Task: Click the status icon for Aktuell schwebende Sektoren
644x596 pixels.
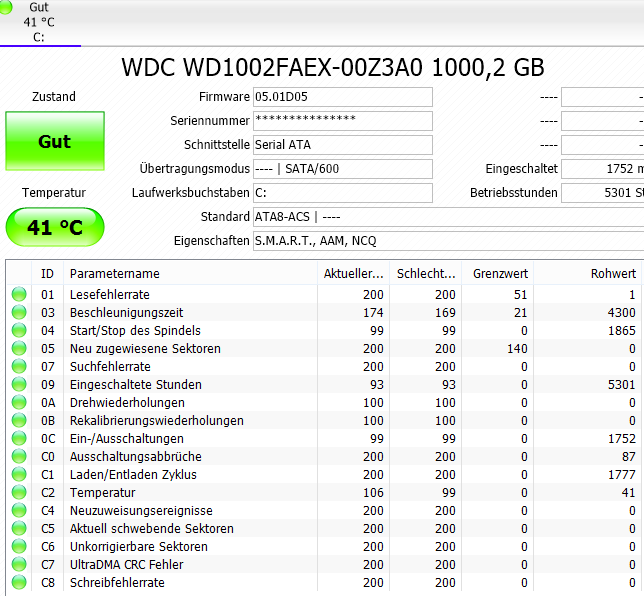Action: 19,528
